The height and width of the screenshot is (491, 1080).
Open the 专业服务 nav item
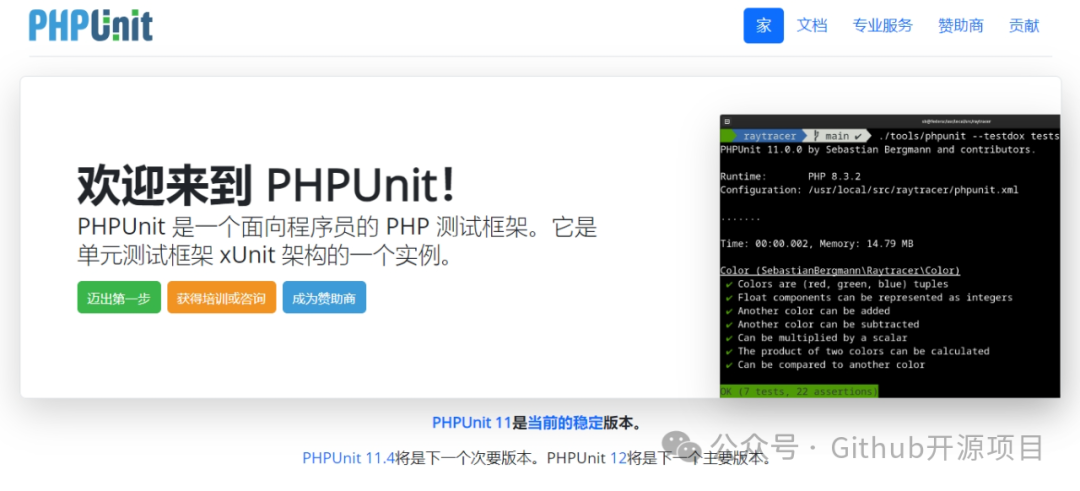[882, 25]
